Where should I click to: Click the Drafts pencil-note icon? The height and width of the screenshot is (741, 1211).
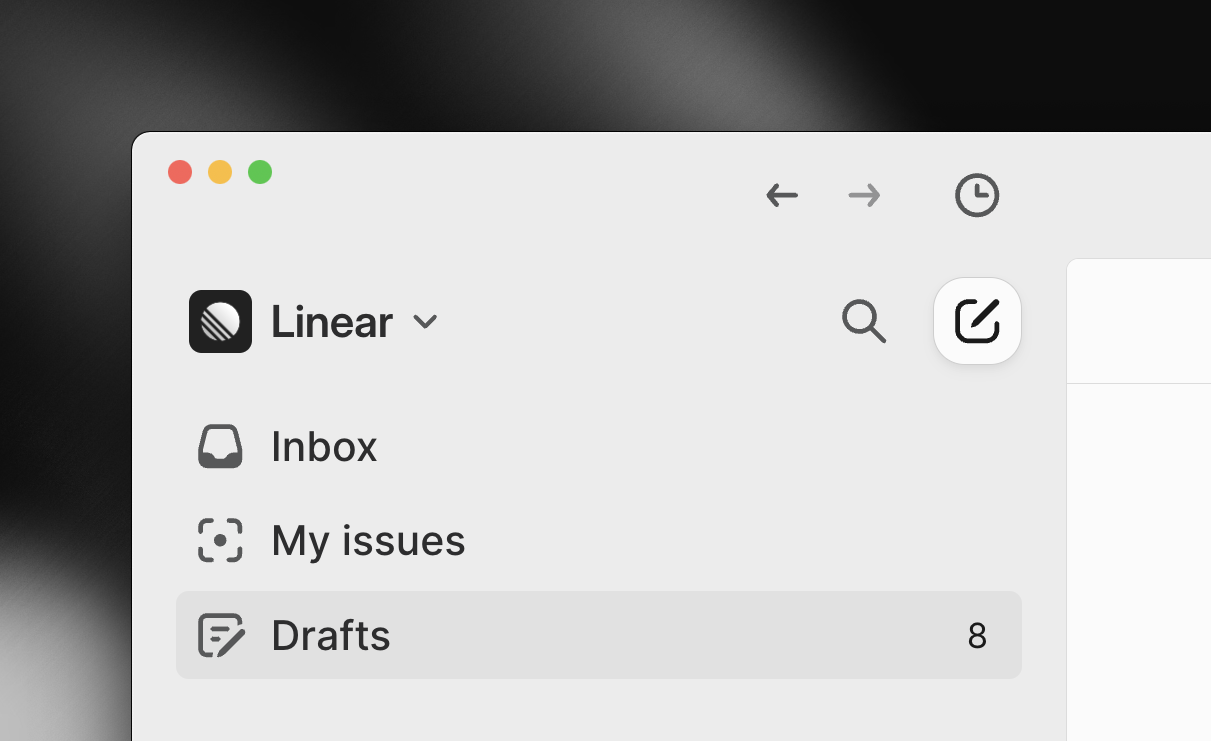(x=221, y=635)
